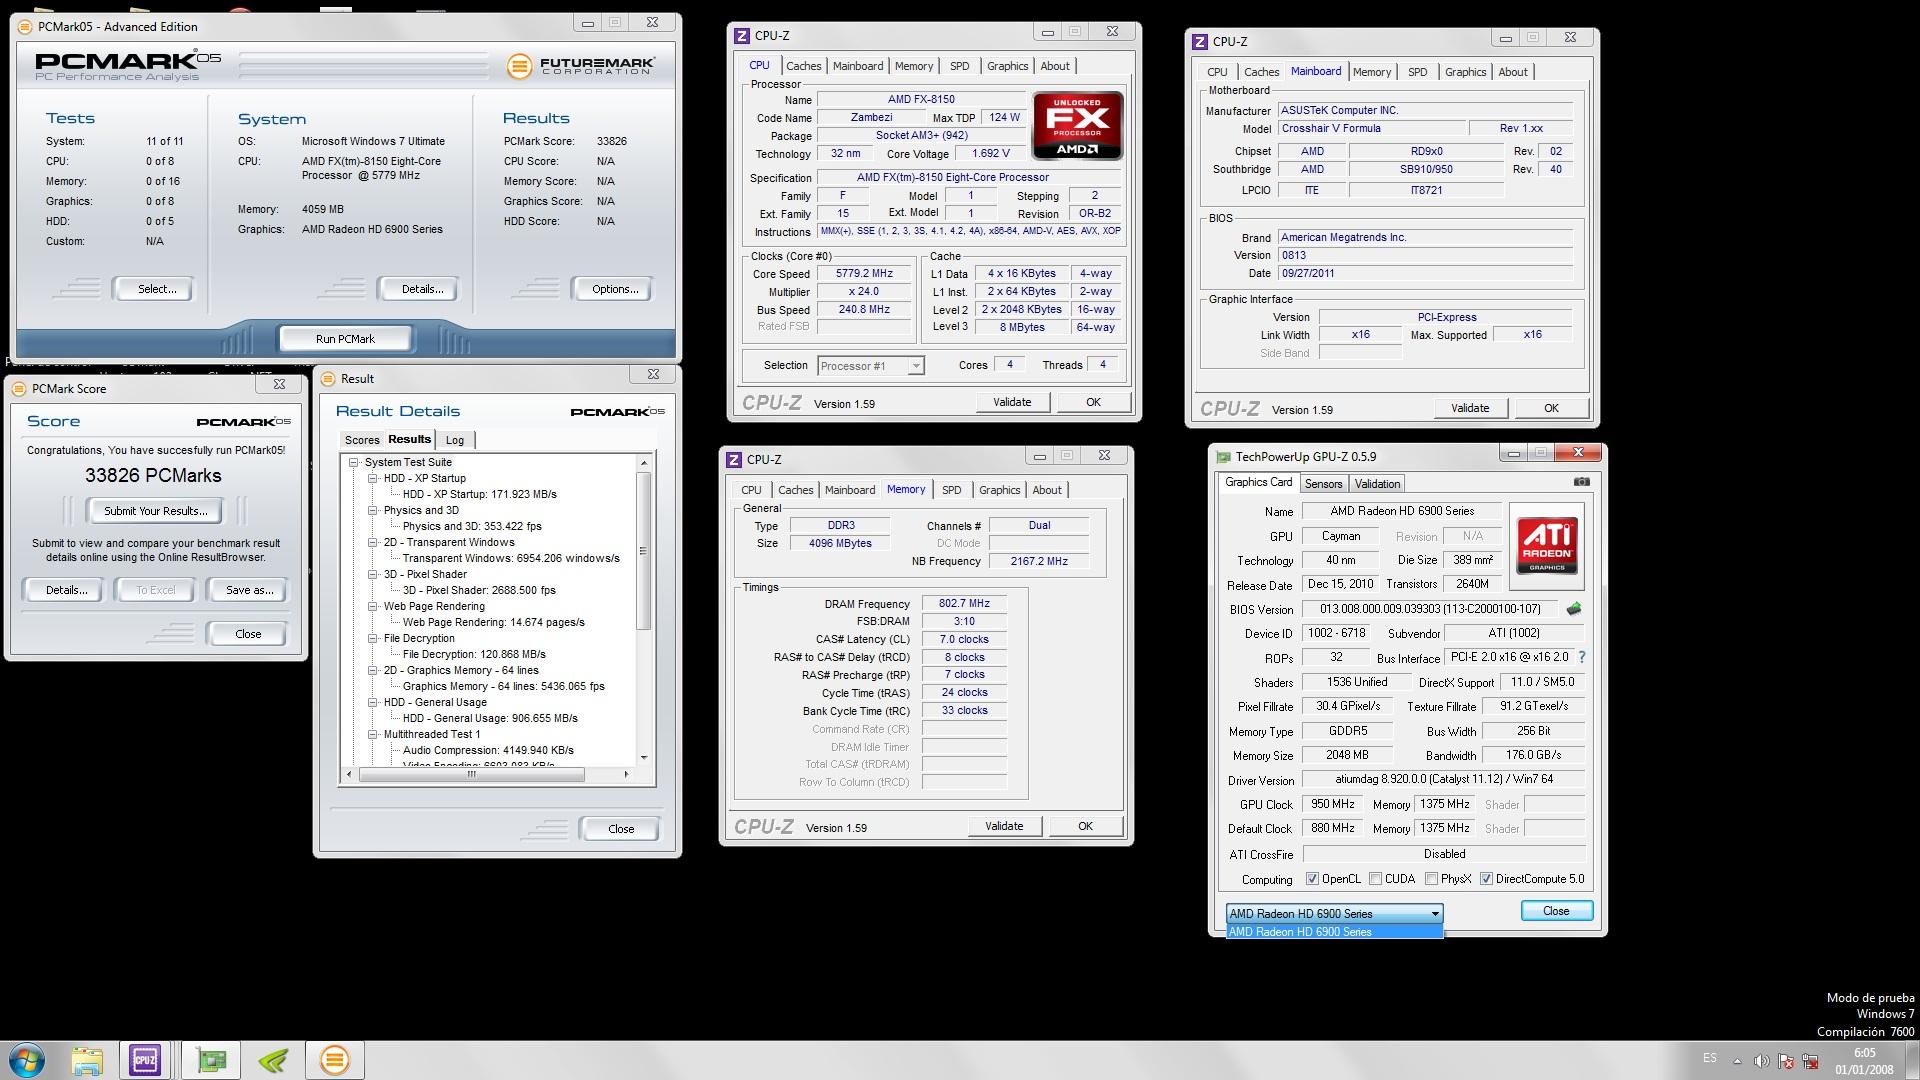Open the Log tab in Result Details
Image resolution: width=1920 pixels, height=1080 pixels.
455,440
